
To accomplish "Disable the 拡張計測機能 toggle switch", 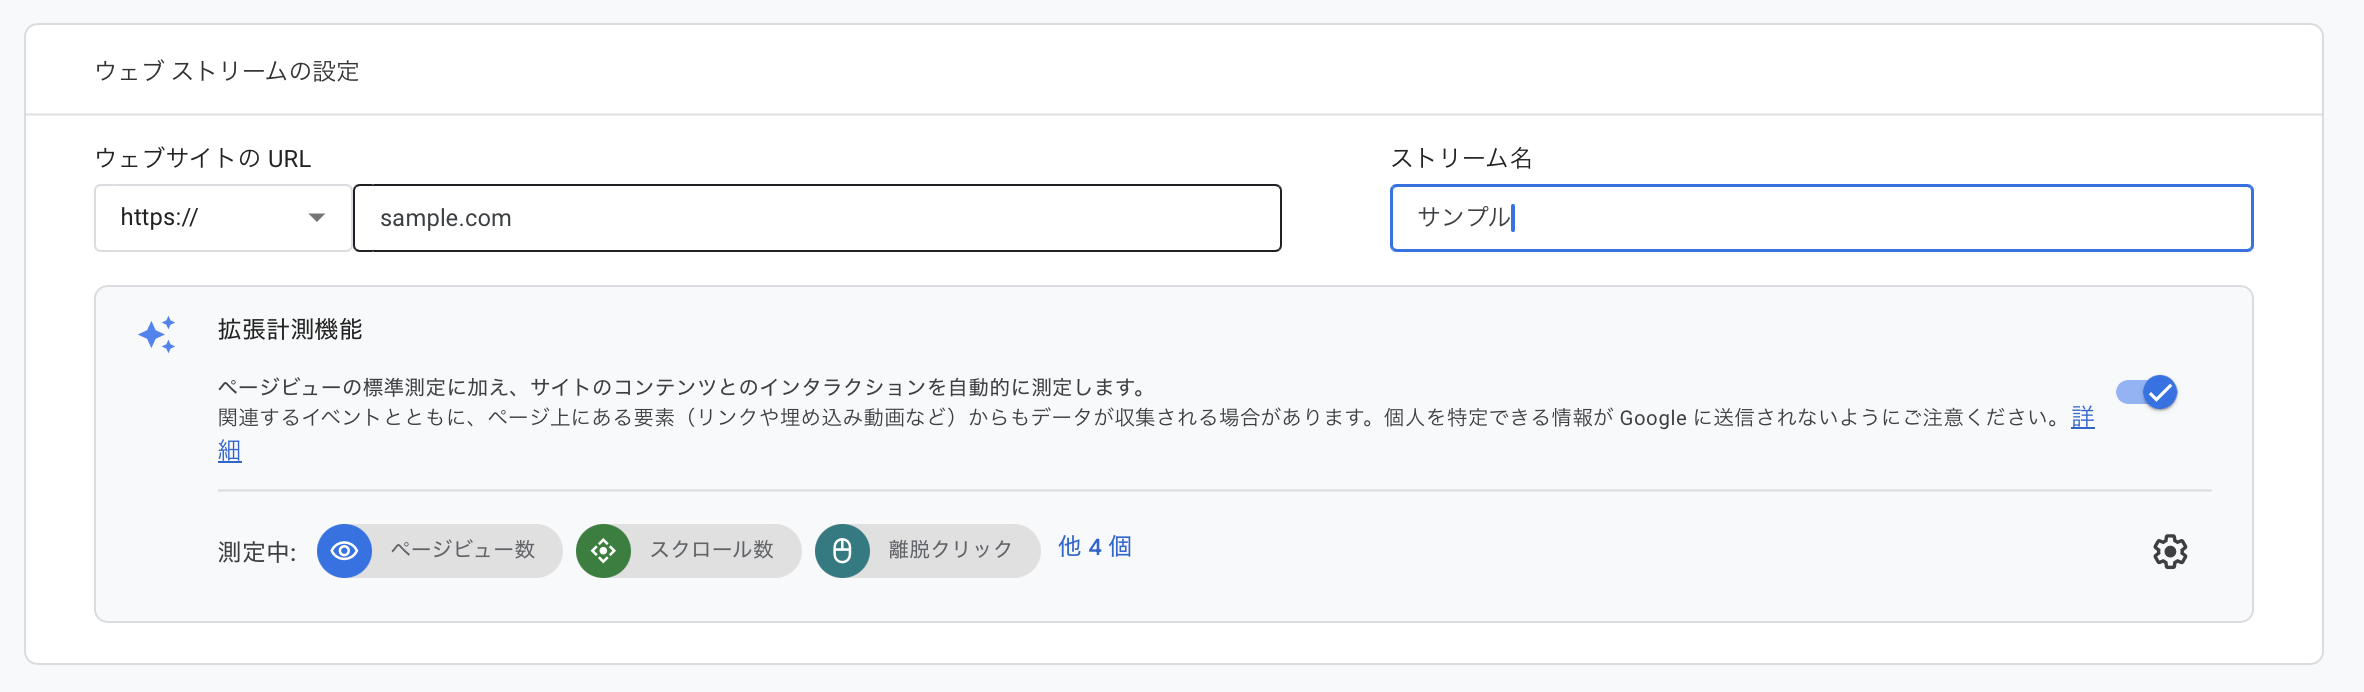I will [2145, 392].
